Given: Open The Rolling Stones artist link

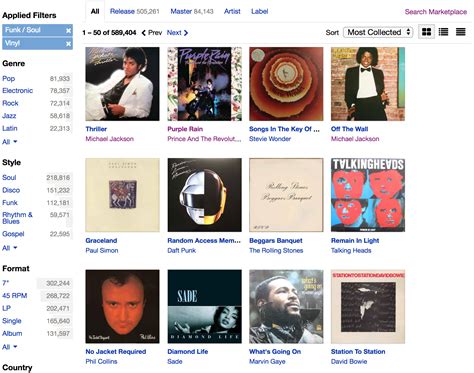Looking at the screenshot, I should point(276,251).
